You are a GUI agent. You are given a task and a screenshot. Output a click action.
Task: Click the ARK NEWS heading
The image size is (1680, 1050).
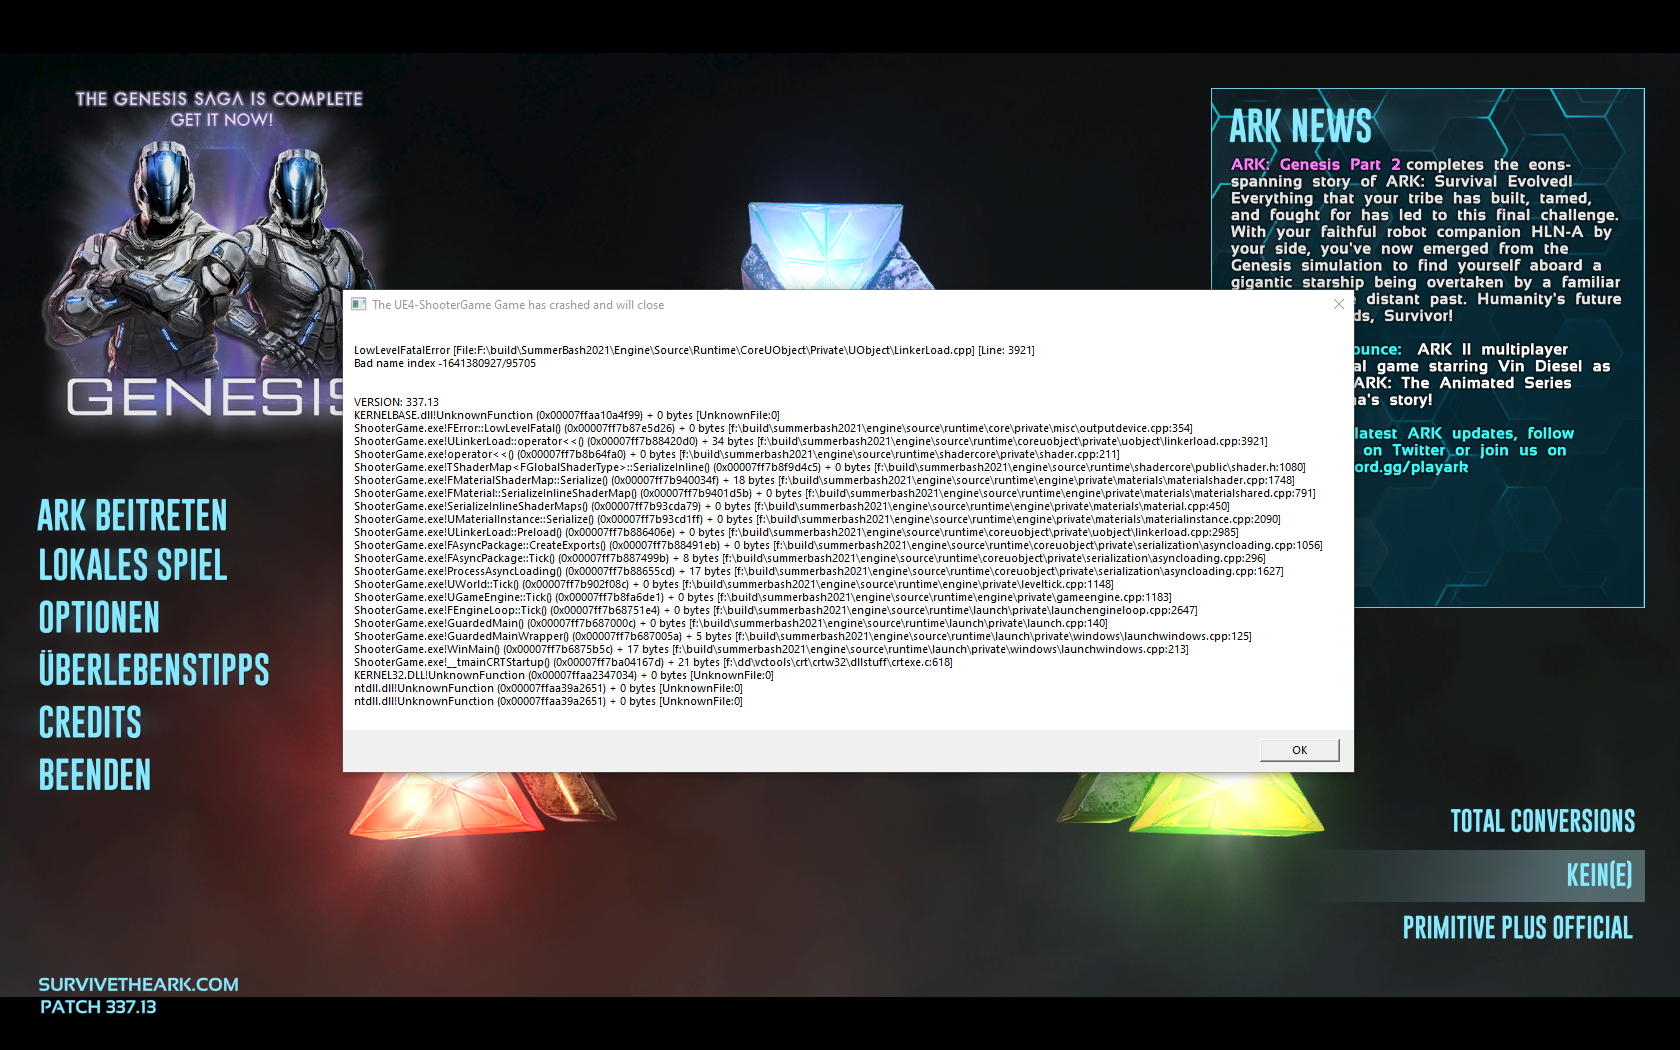click(1300, 127)
